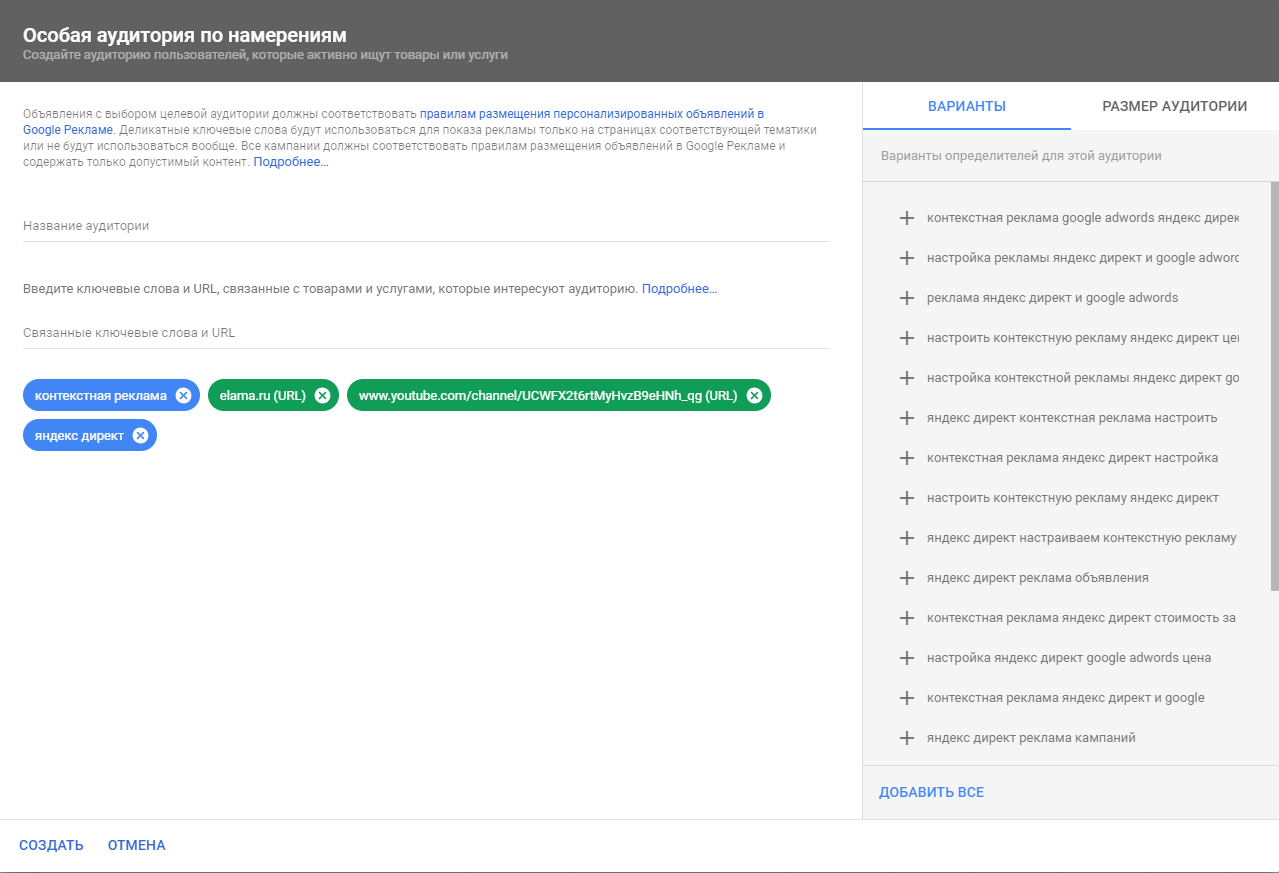Add 'контекстная реклама яндекс директ настройка' suggestion

coord(907,458)
